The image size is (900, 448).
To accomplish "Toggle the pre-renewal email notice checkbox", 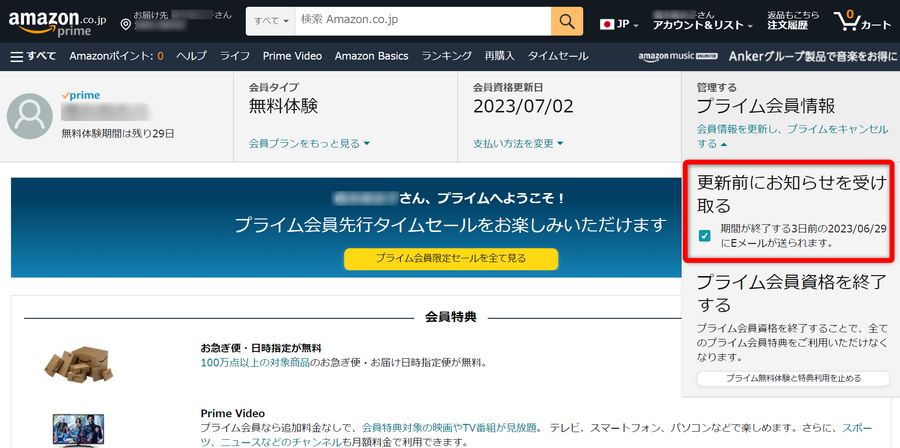I will coord(704,236).
